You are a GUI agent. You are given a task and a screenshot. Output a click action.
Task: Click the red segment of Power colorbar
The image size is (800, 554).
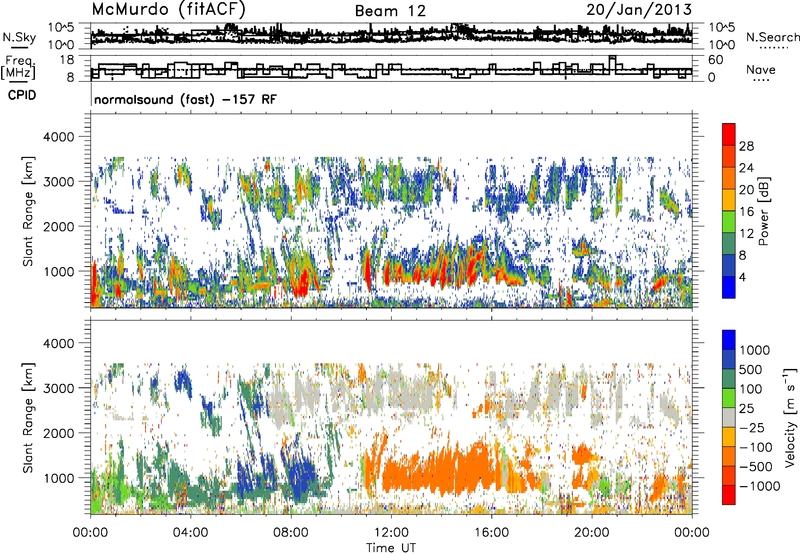pyautogui.click(x=729, y=135)
